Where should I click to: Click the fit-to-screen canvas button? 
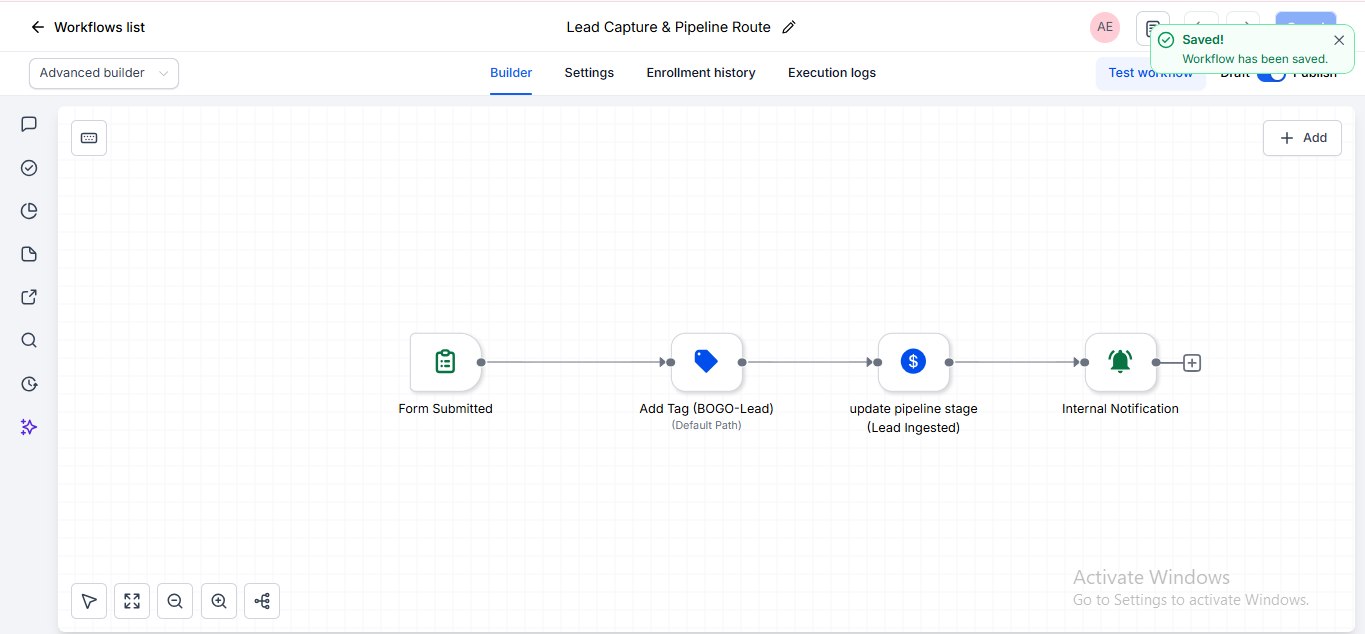(x=132, y=601)
